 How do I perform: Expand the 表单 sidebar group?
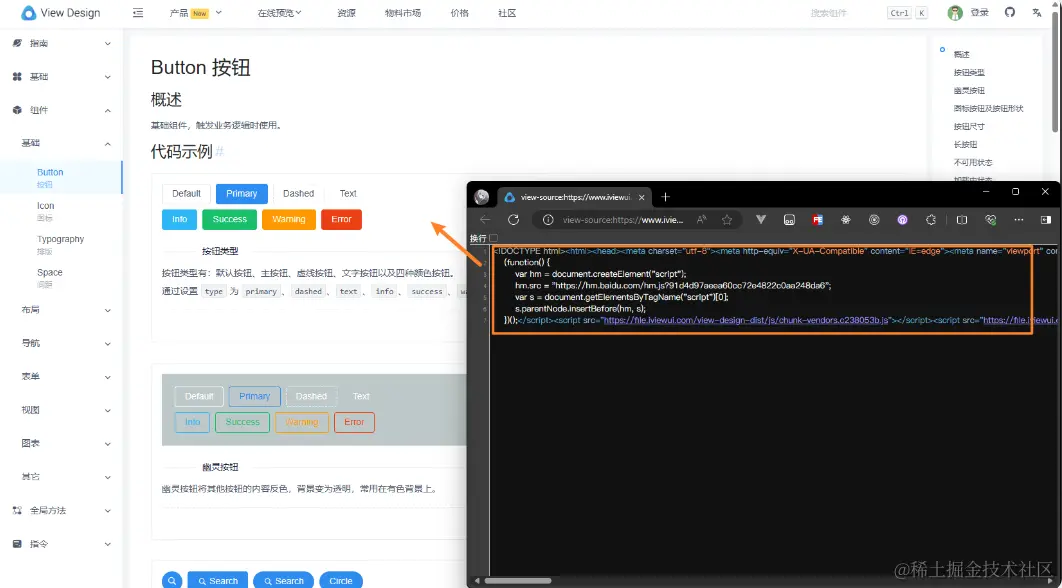point(61,377)
